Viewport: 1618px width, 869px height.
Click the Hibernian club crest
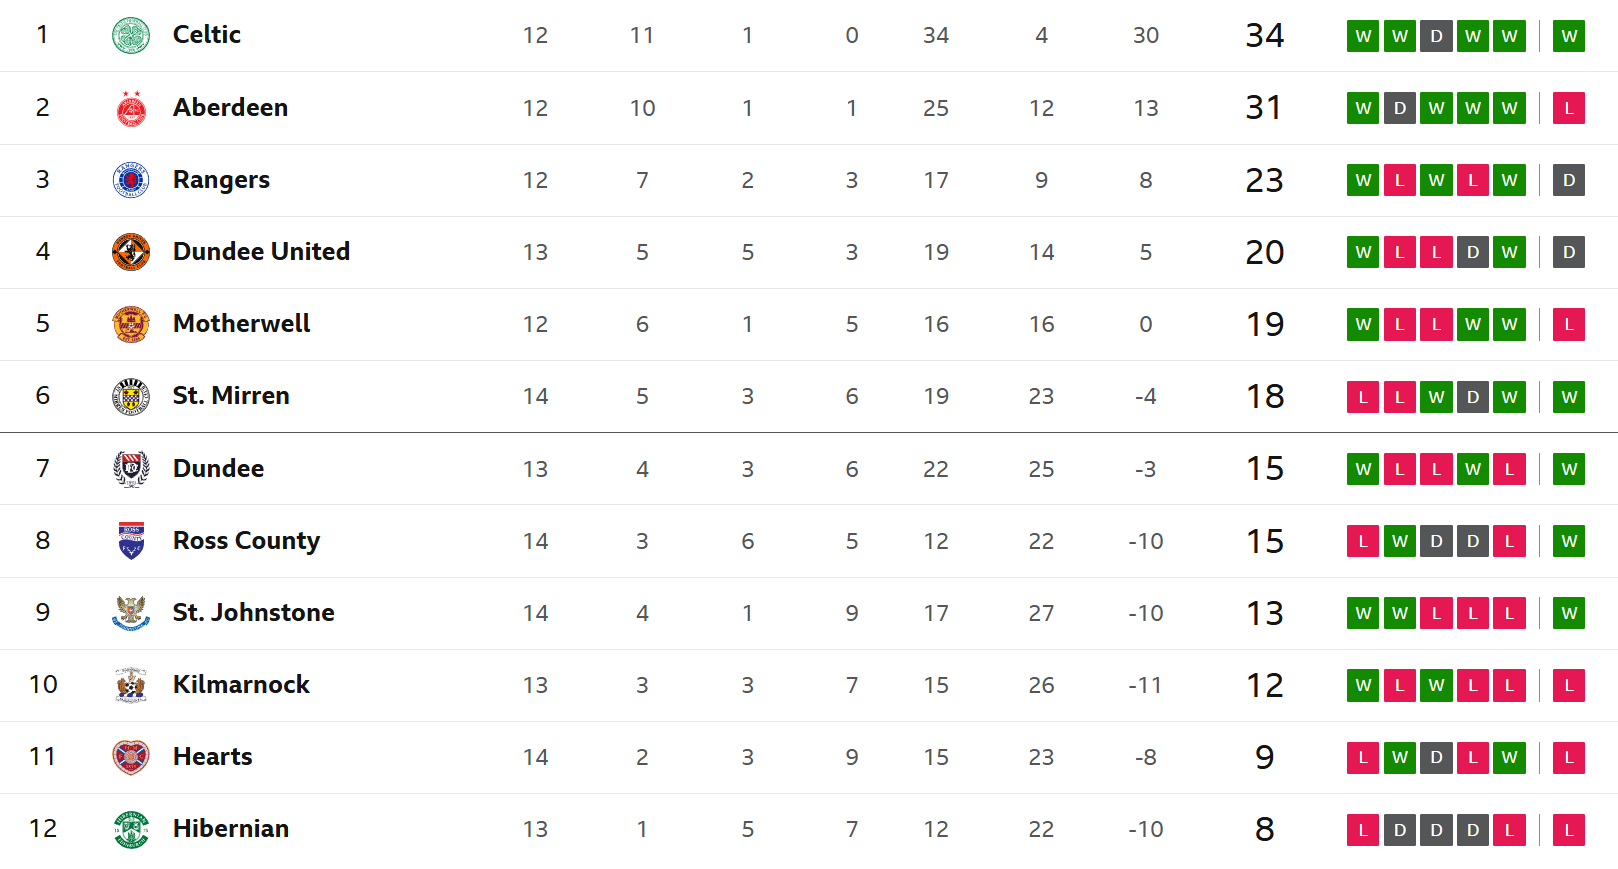131,829
